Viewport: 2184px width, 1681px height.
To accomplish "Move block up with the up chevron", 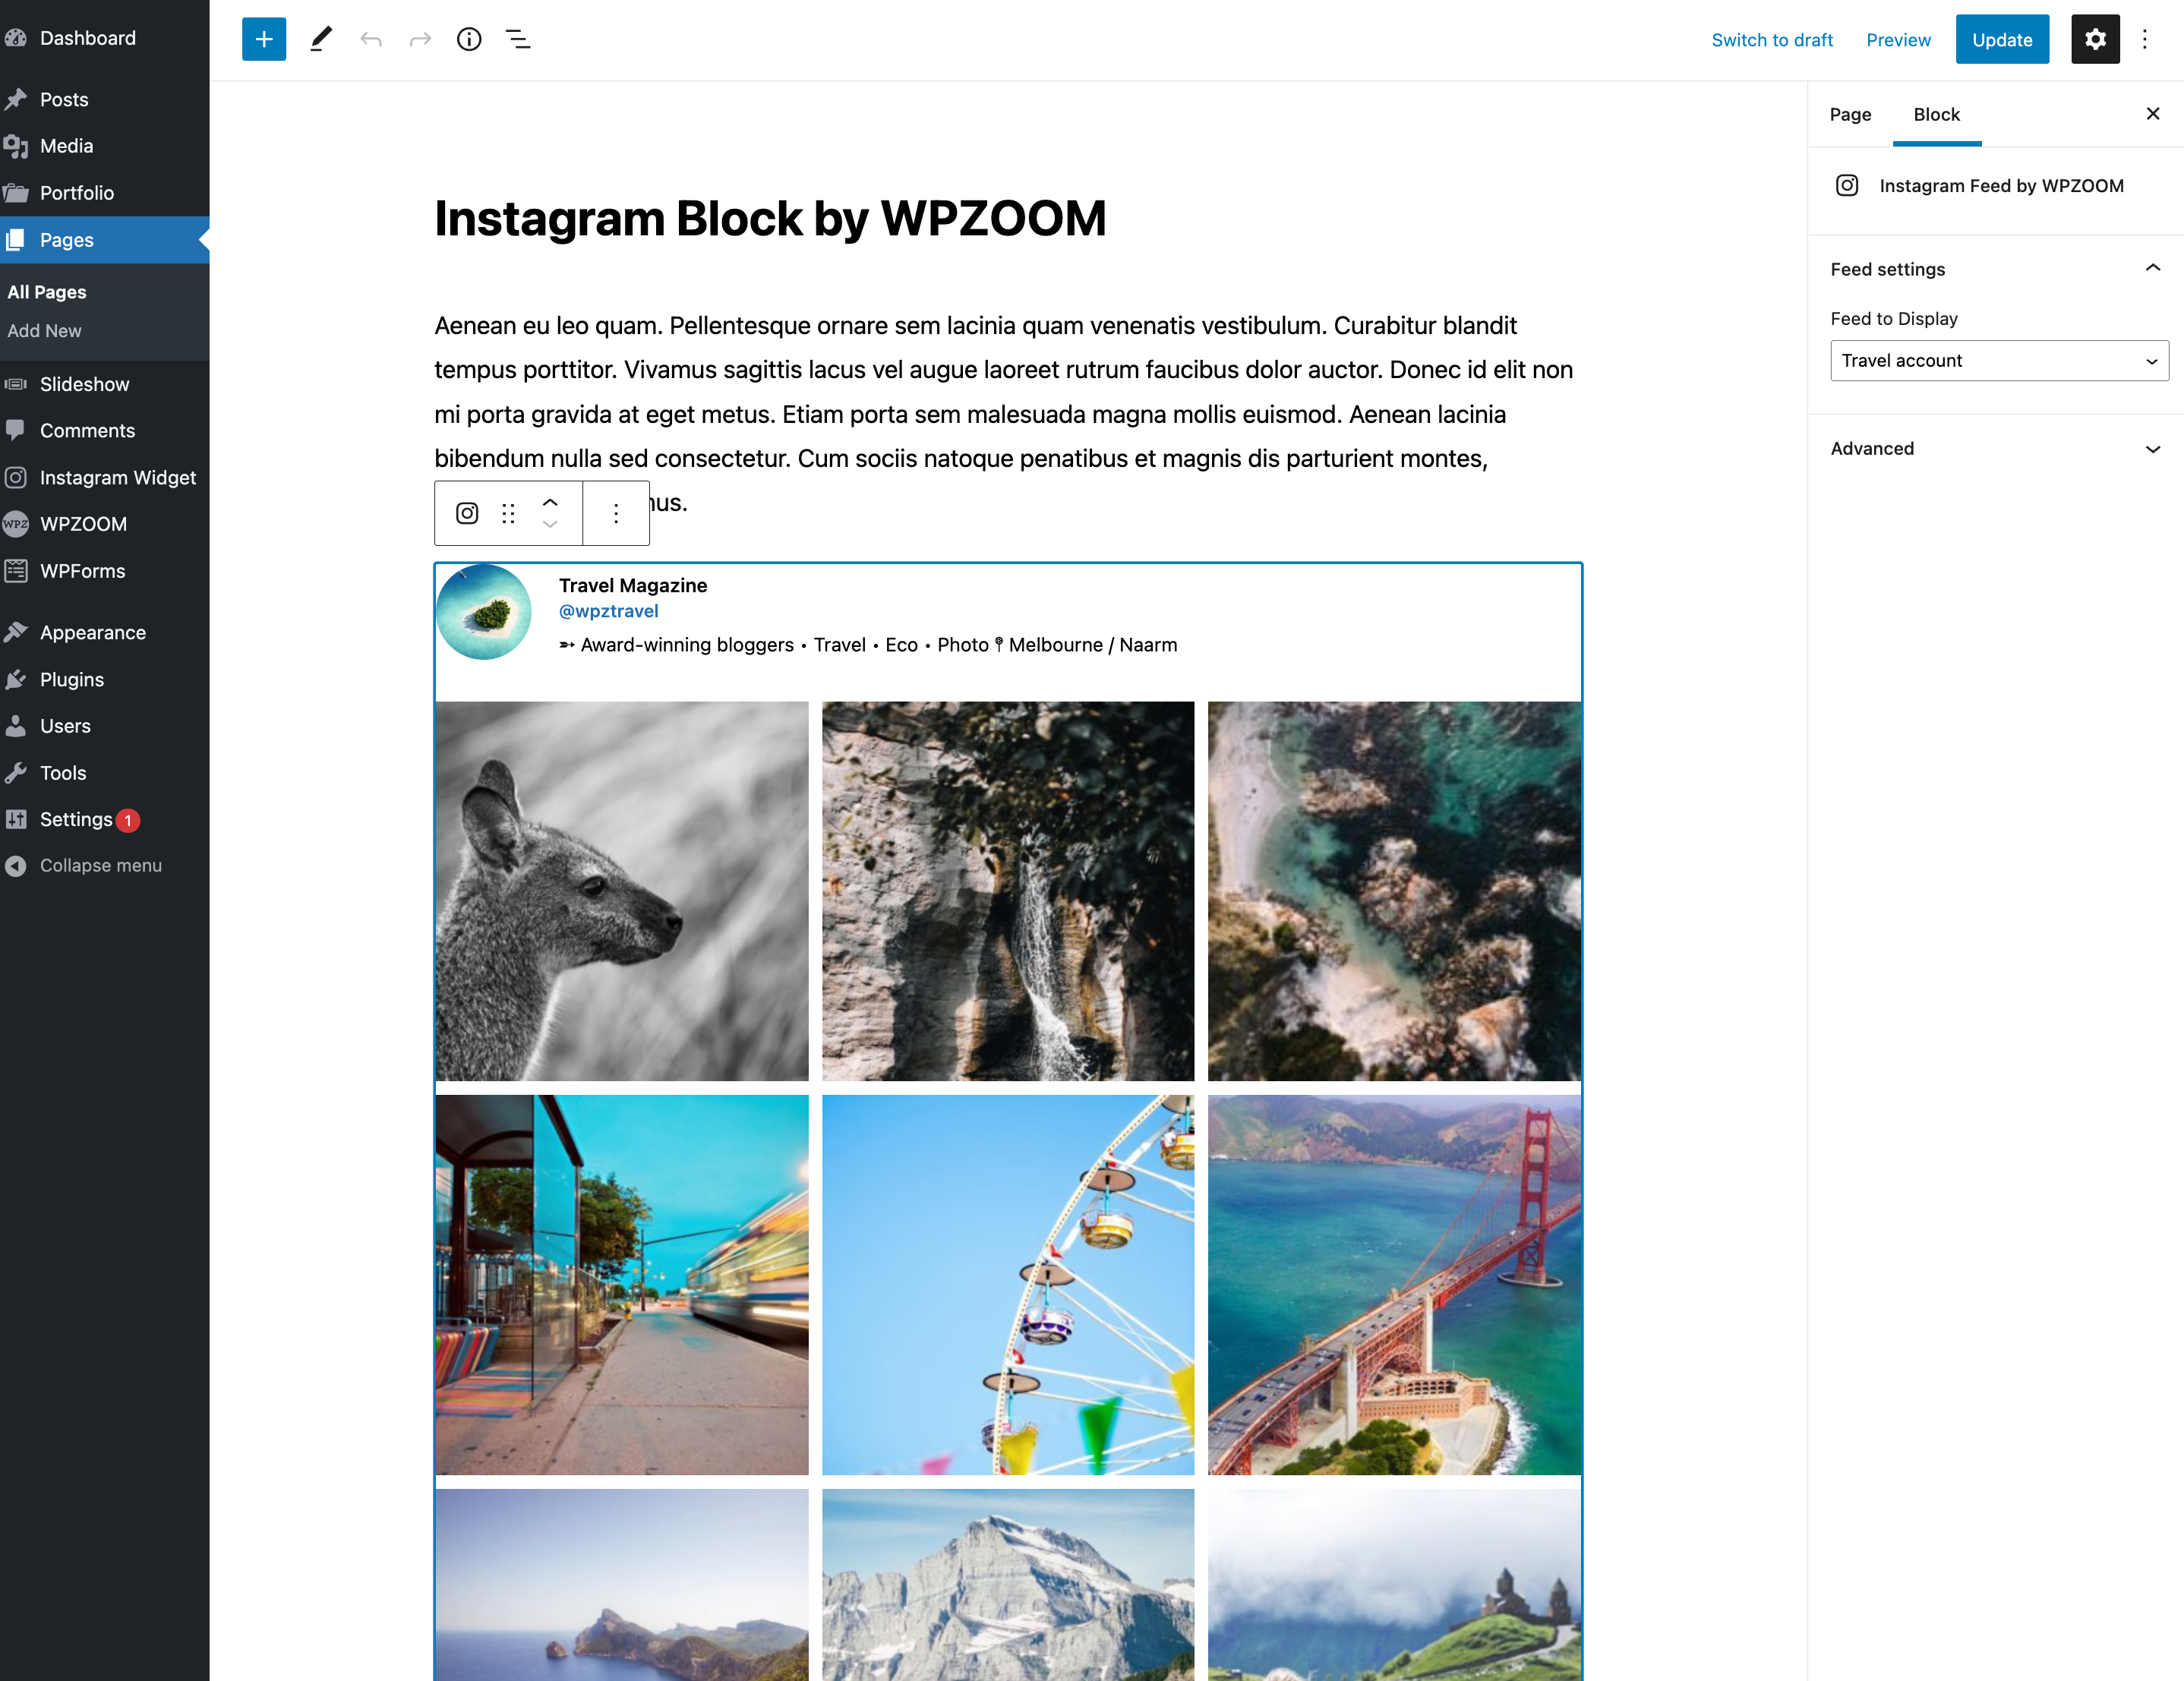I will 550,502.
